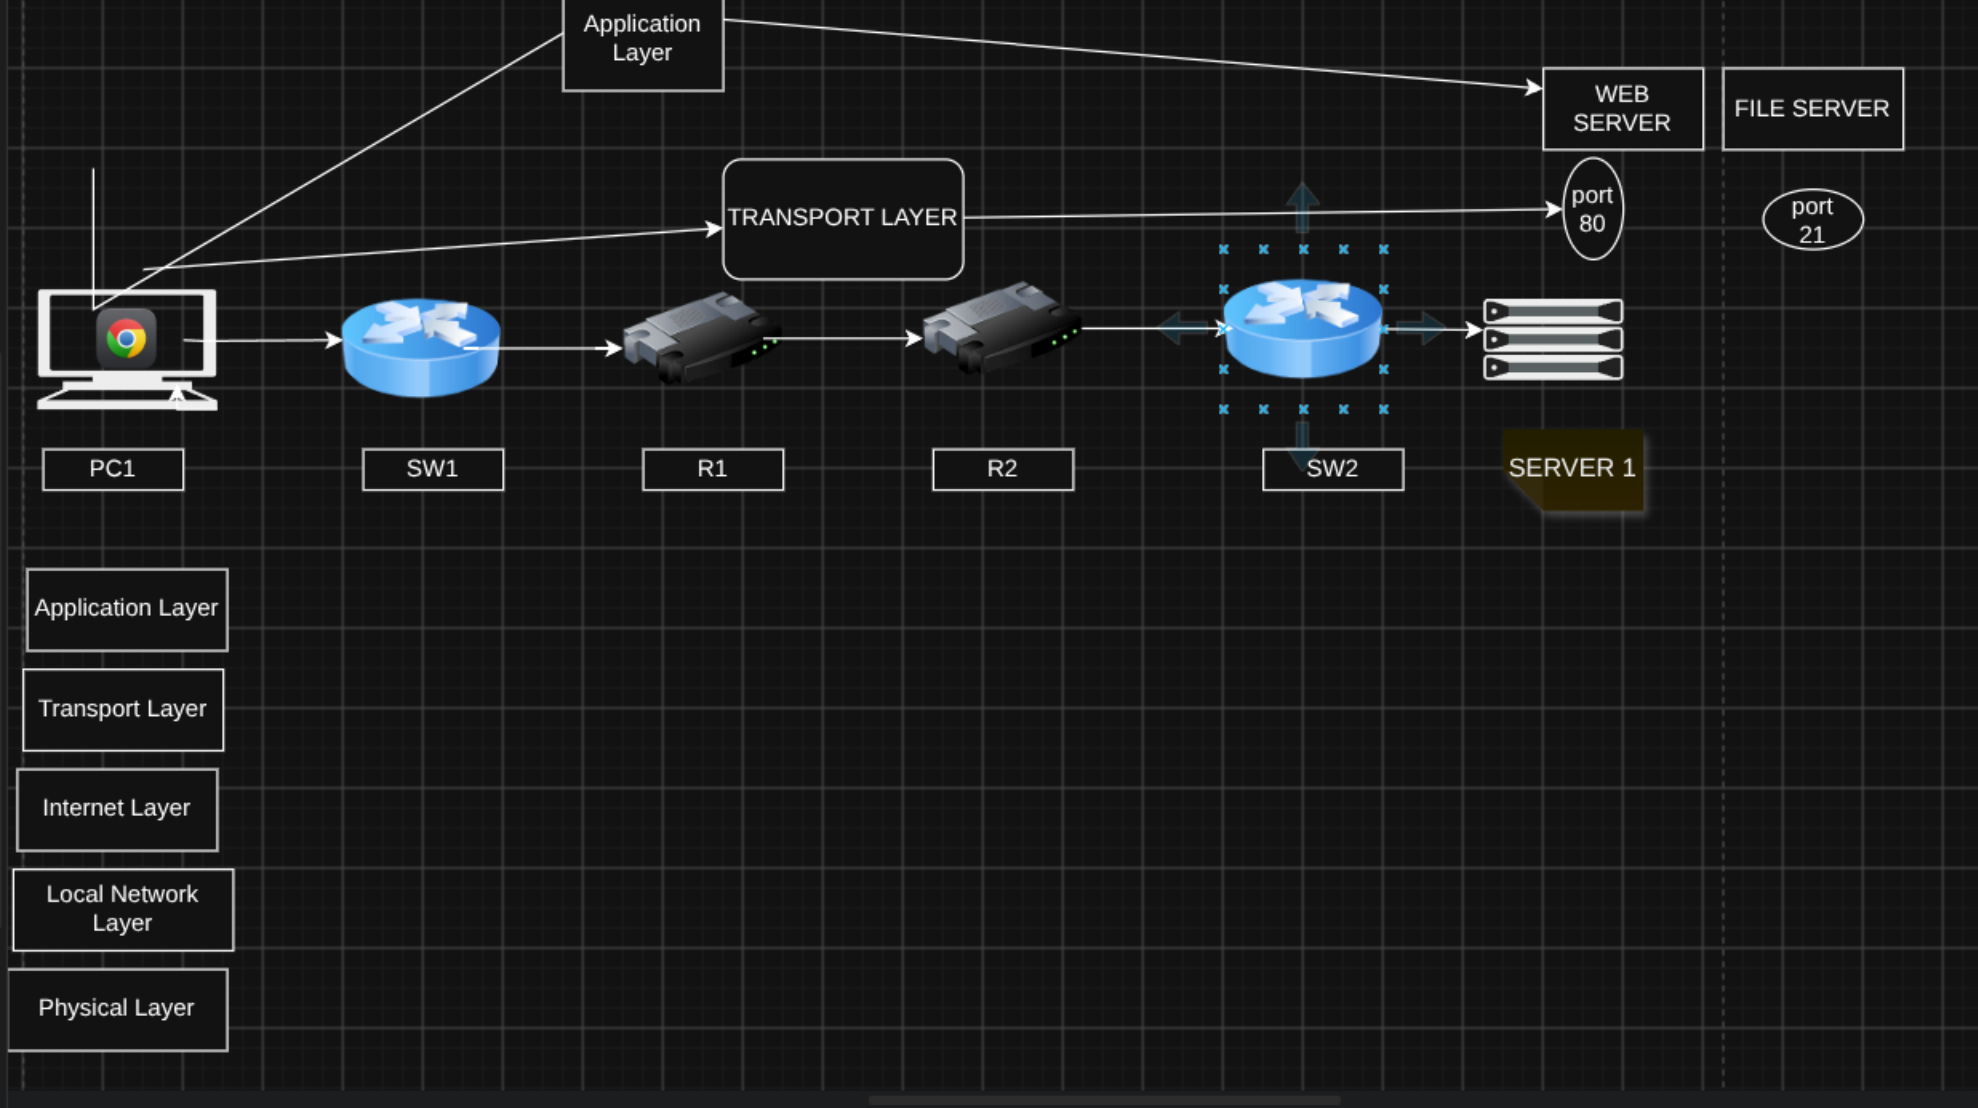
Task: Select the port 21 ellipse
Action: click(1813, 220)
